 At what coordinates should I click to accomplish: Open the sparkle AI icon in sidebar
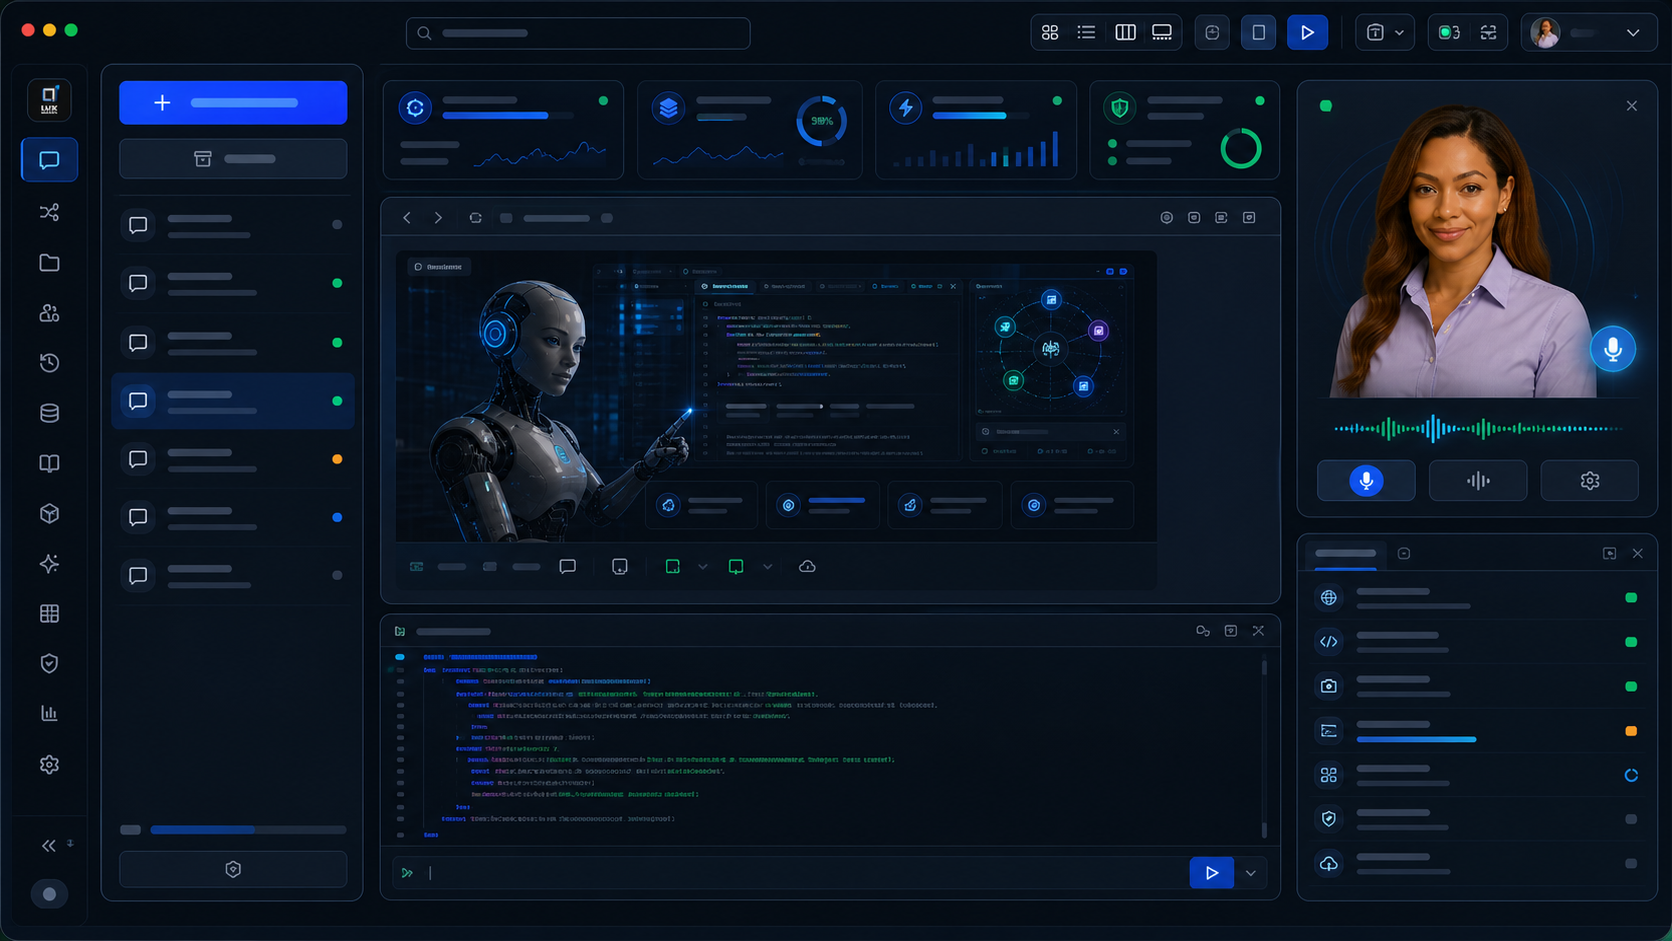tap(49, 564)
